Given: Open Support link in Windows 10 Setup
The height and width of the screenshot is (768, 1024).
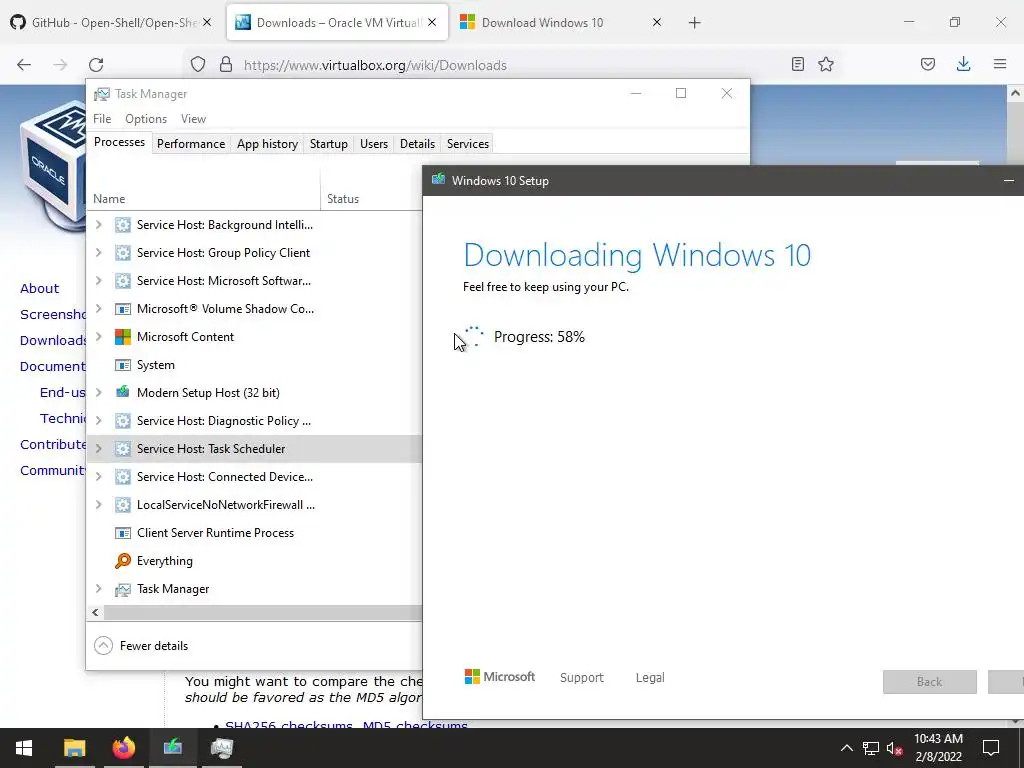Looking at the screenshot, I should [x=582, y=678].
